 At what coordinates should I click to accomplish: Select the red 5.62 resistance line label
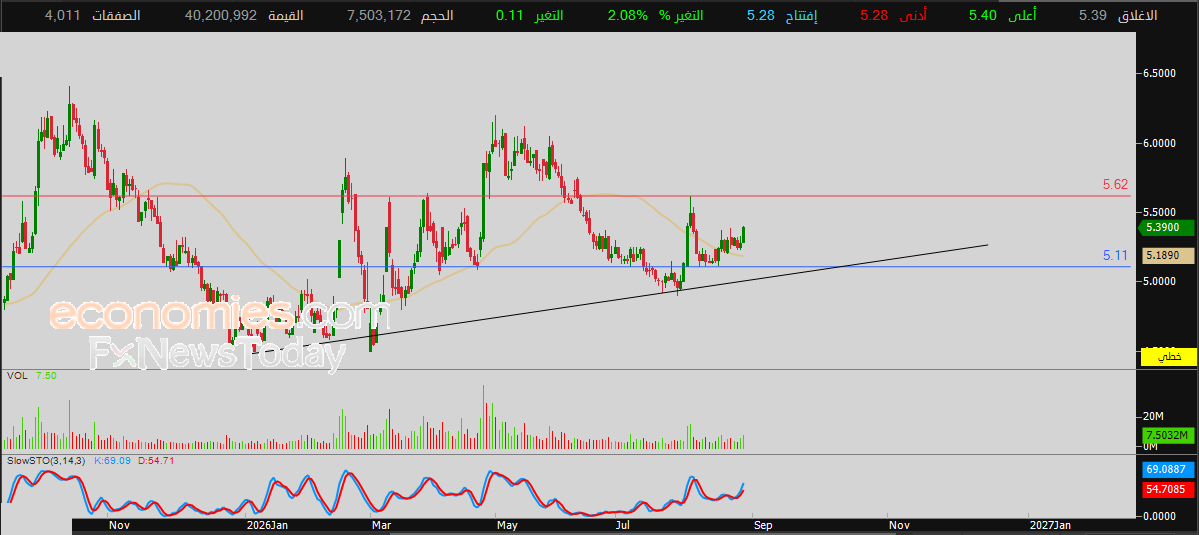pyautogui.click(x=1115, y=184)
